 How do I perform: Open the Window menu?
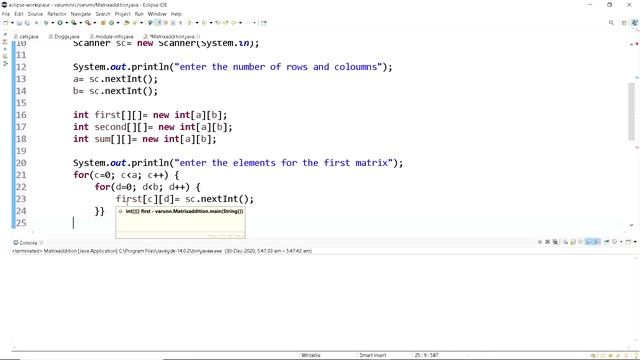click(x=157, y=14)
